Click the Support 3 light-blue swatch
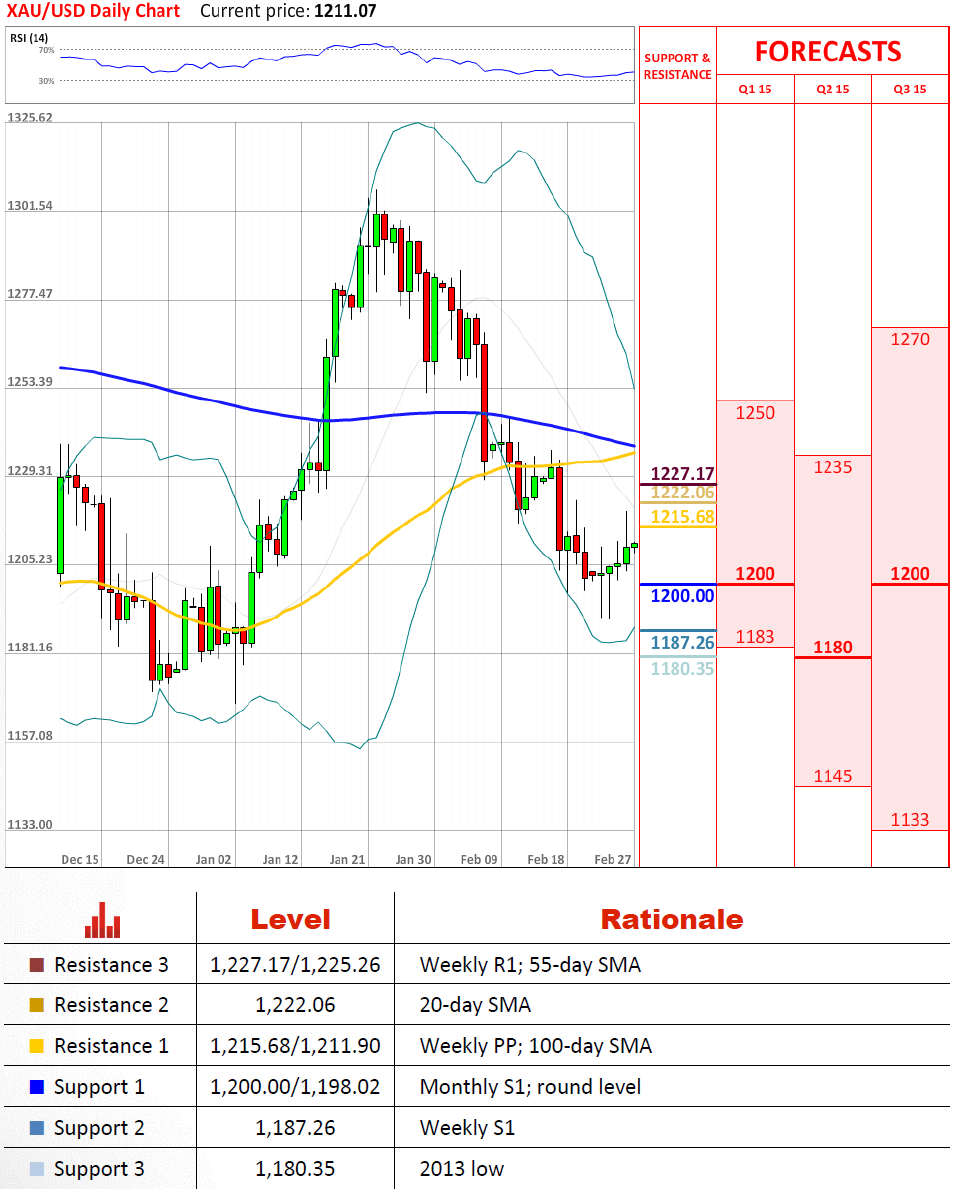The height and width of the screenshot is (1189, 954). click(x=36, y=1169)
